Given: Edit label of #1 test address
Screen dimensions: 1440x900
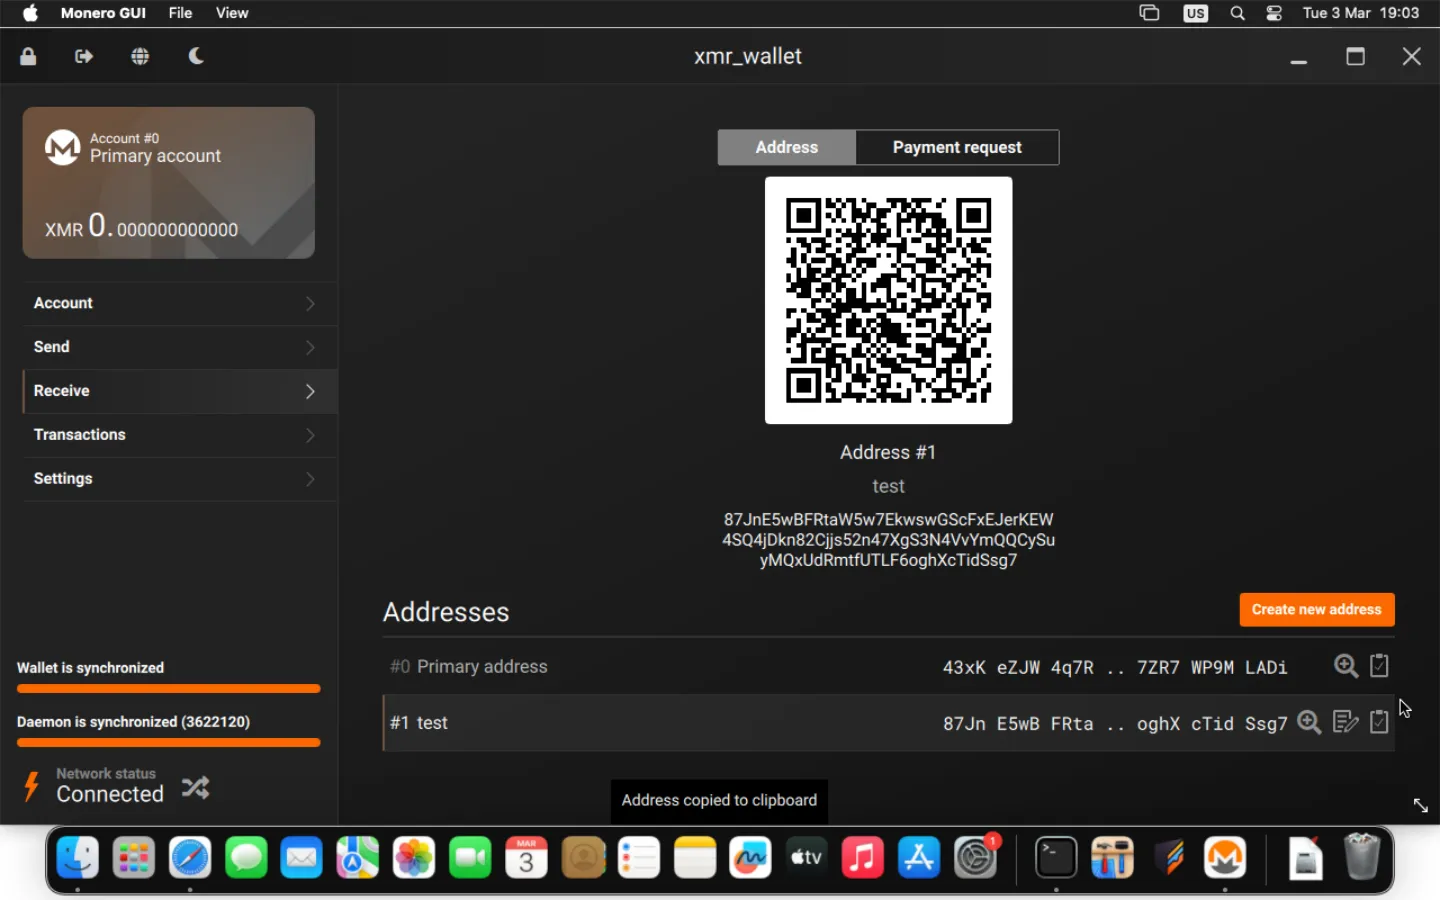Looking at the screenshot, I should pos(1346,722).
